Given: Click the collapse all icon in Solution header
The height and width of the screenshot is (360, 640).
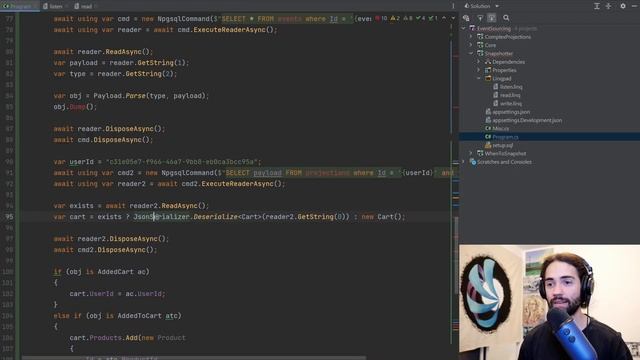Looking at the screenshot, I should (x=609, y=6).
